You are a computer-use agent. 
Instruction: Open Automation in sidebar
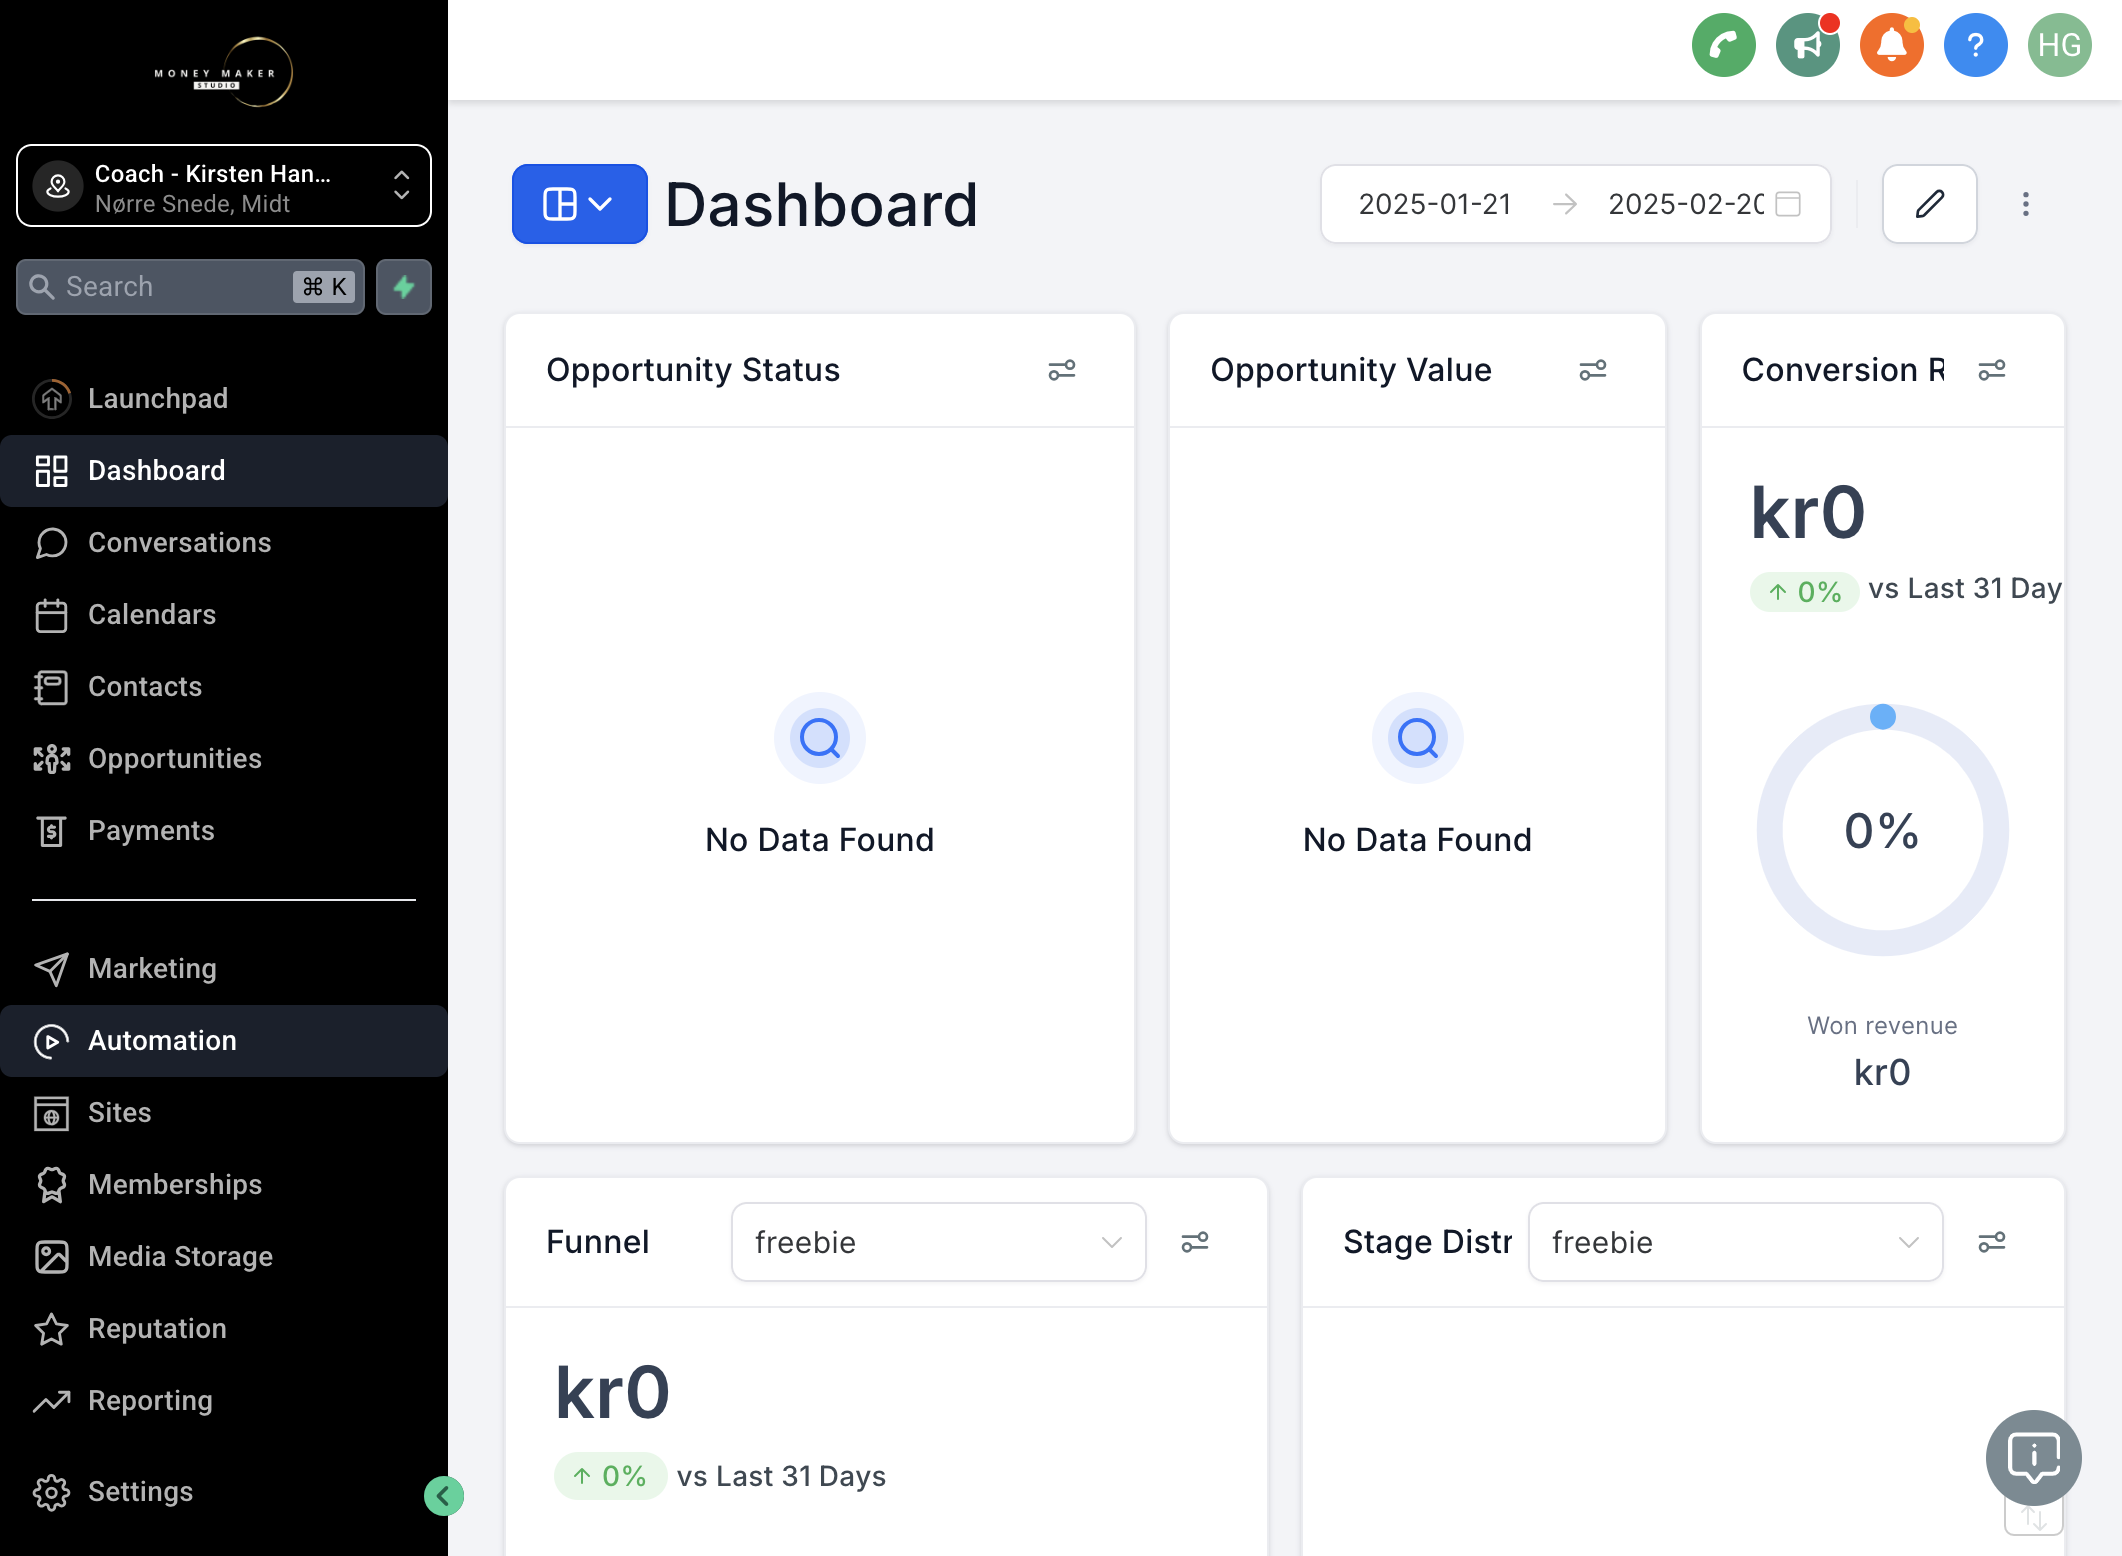tap(224, 1040)
